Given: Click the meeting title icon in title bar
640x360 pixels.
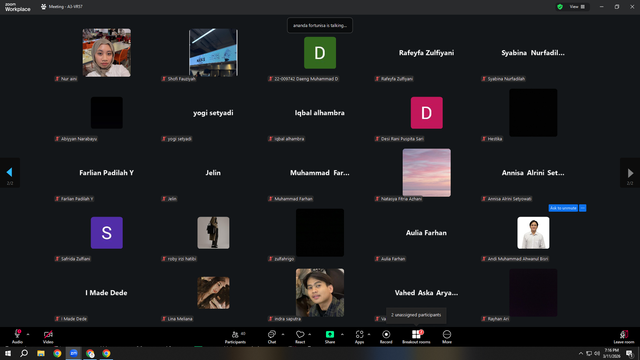Looking at the screenshot, I should pyautogui.click(x=43, y=7).
